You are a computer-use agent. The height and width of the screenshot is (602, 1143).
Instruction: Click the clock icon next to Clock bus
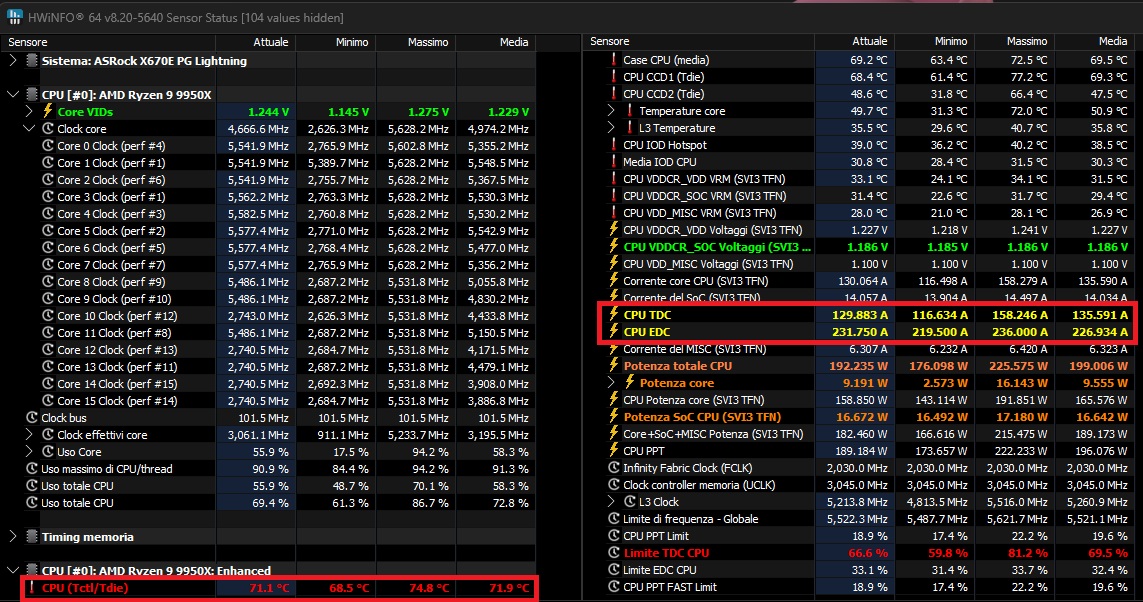[31, 418]
